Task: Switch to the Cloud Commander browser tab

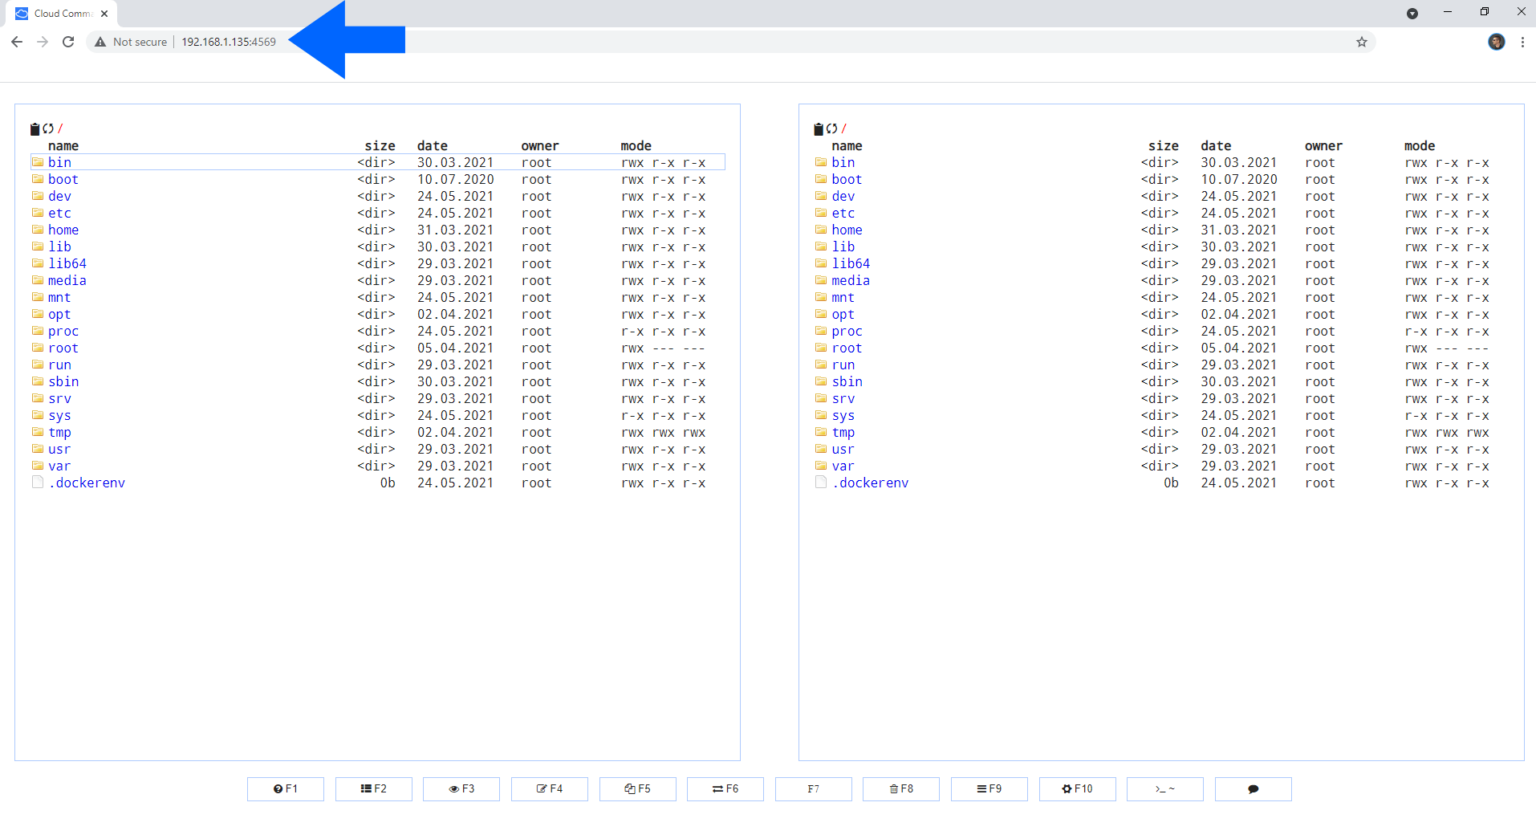Action: pos(56,13)
